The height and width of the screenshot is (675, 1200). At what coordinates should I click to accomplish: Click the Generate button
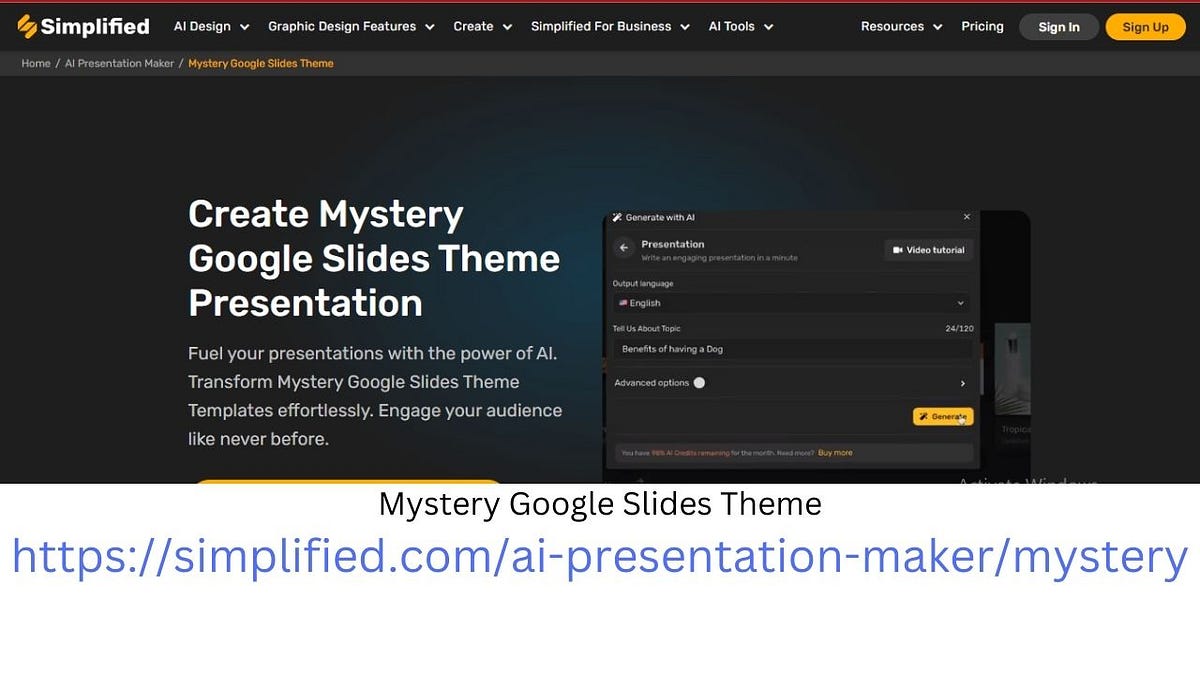942,416
